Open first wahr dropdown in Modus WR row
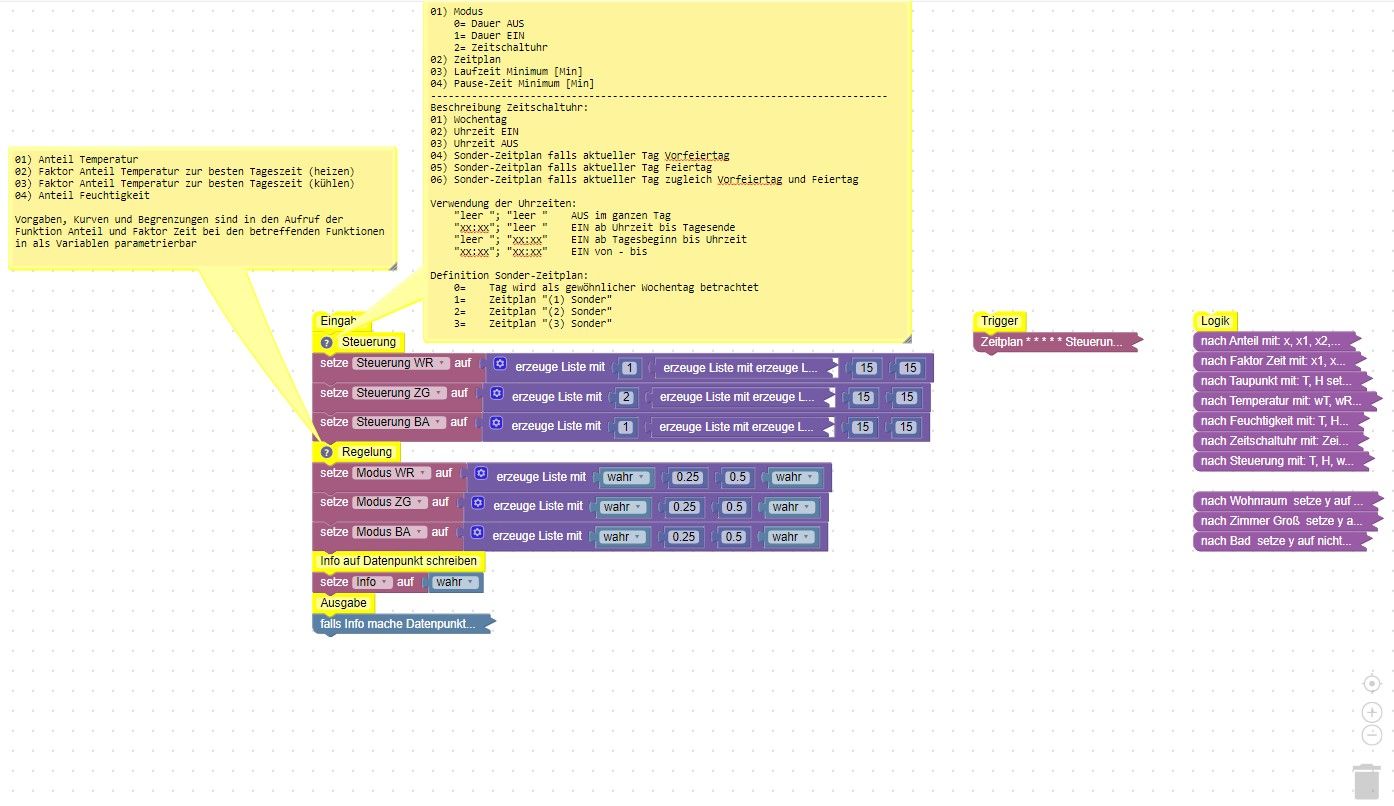1394x806 pixels. (626, 478)
